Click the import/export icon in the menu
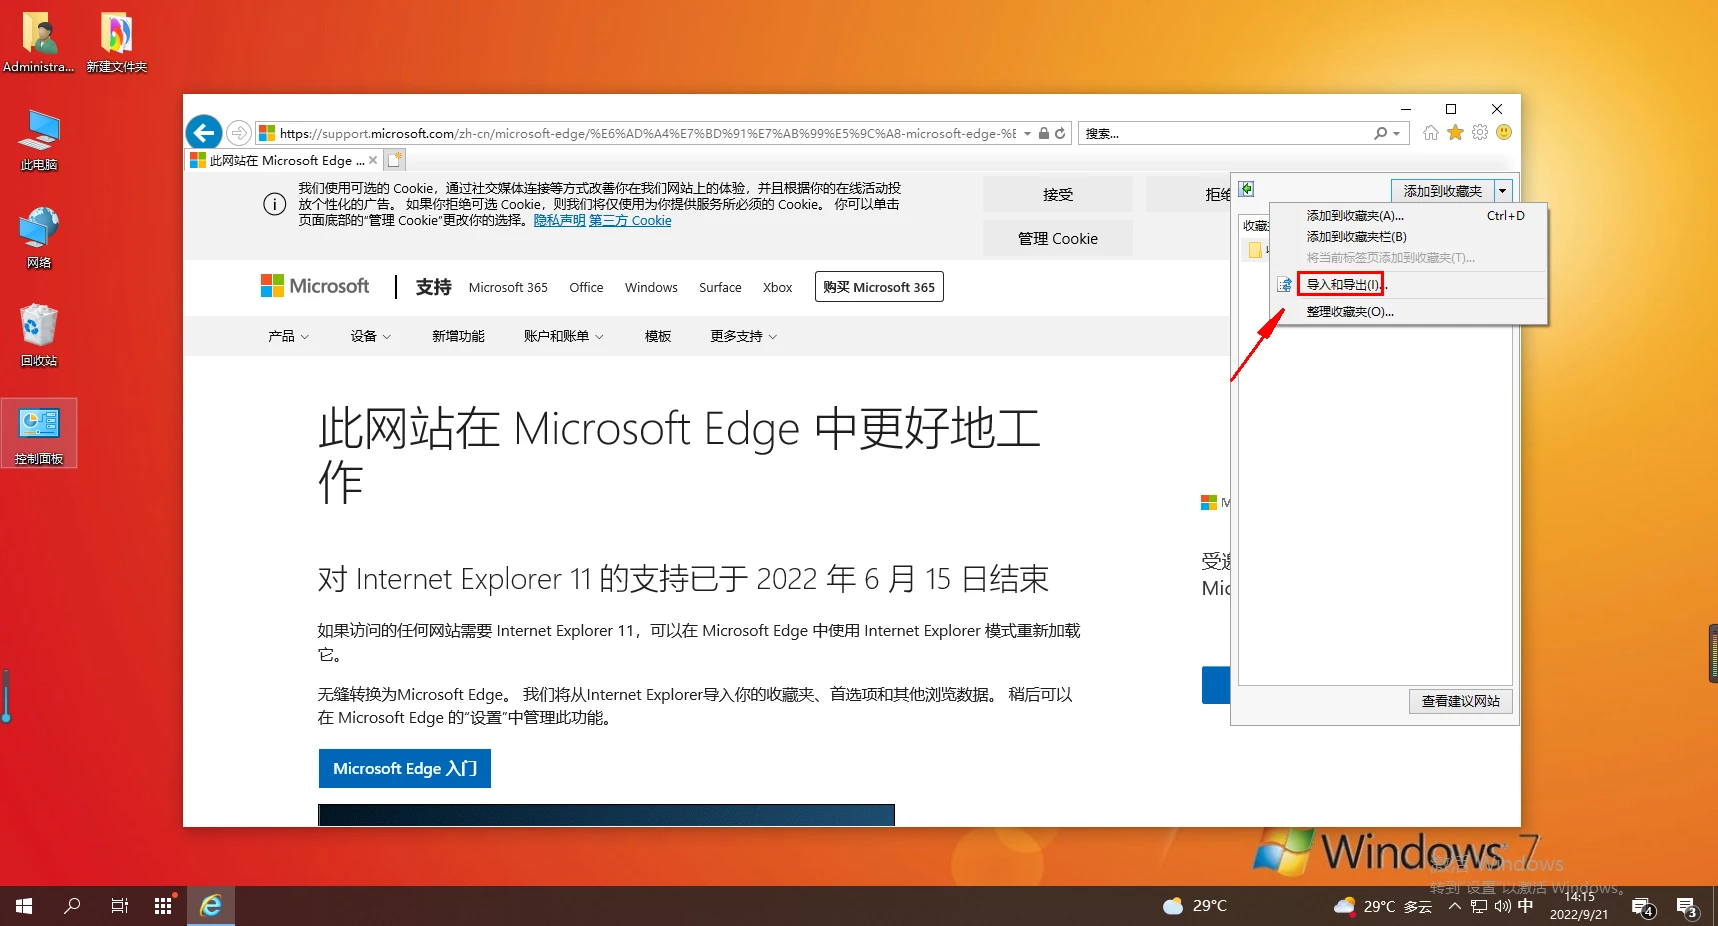 tap(1285, 285)
